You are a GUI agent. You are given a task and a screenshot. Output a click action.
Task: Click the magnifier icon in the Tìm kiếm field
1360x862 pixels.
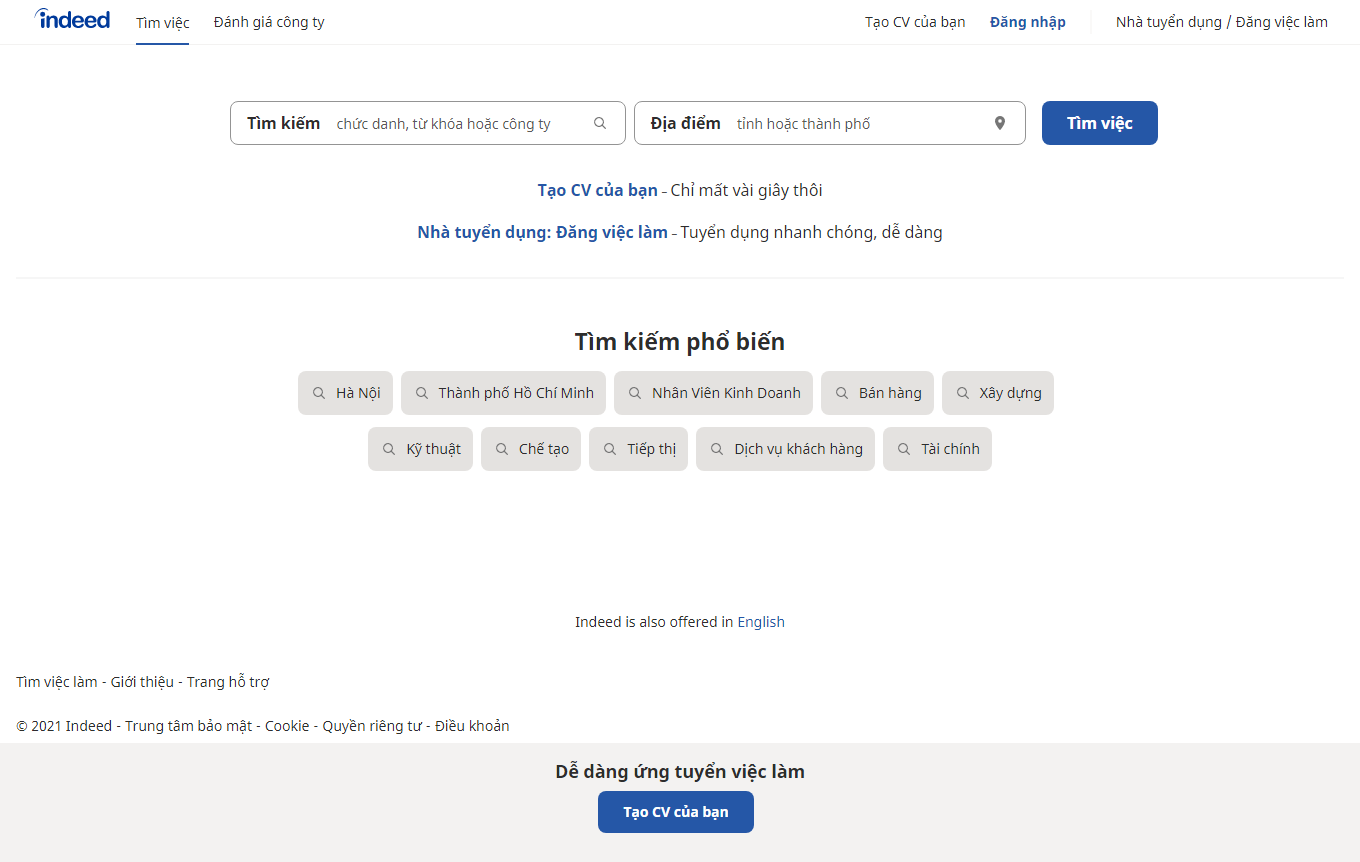600,122
